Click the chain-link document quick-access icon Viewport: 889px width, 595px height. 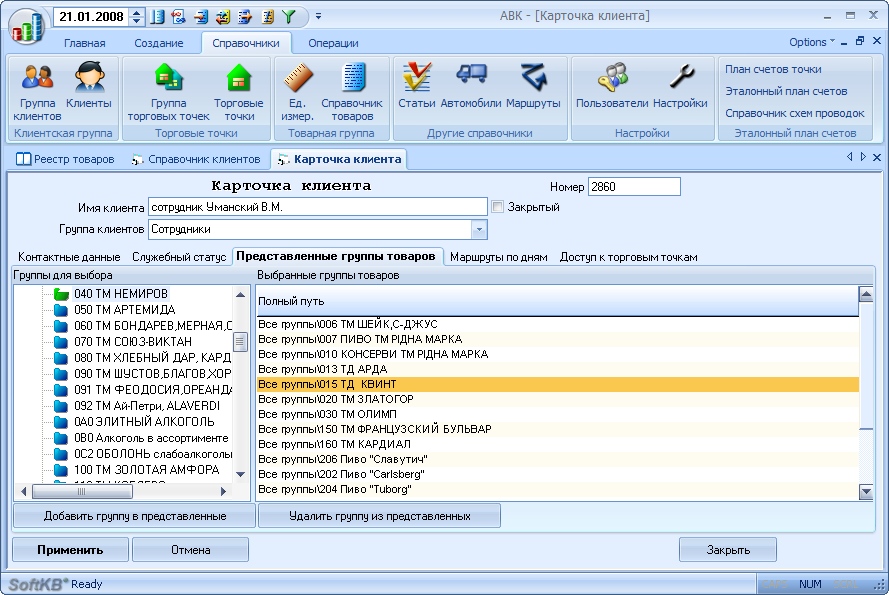point(179,16)
